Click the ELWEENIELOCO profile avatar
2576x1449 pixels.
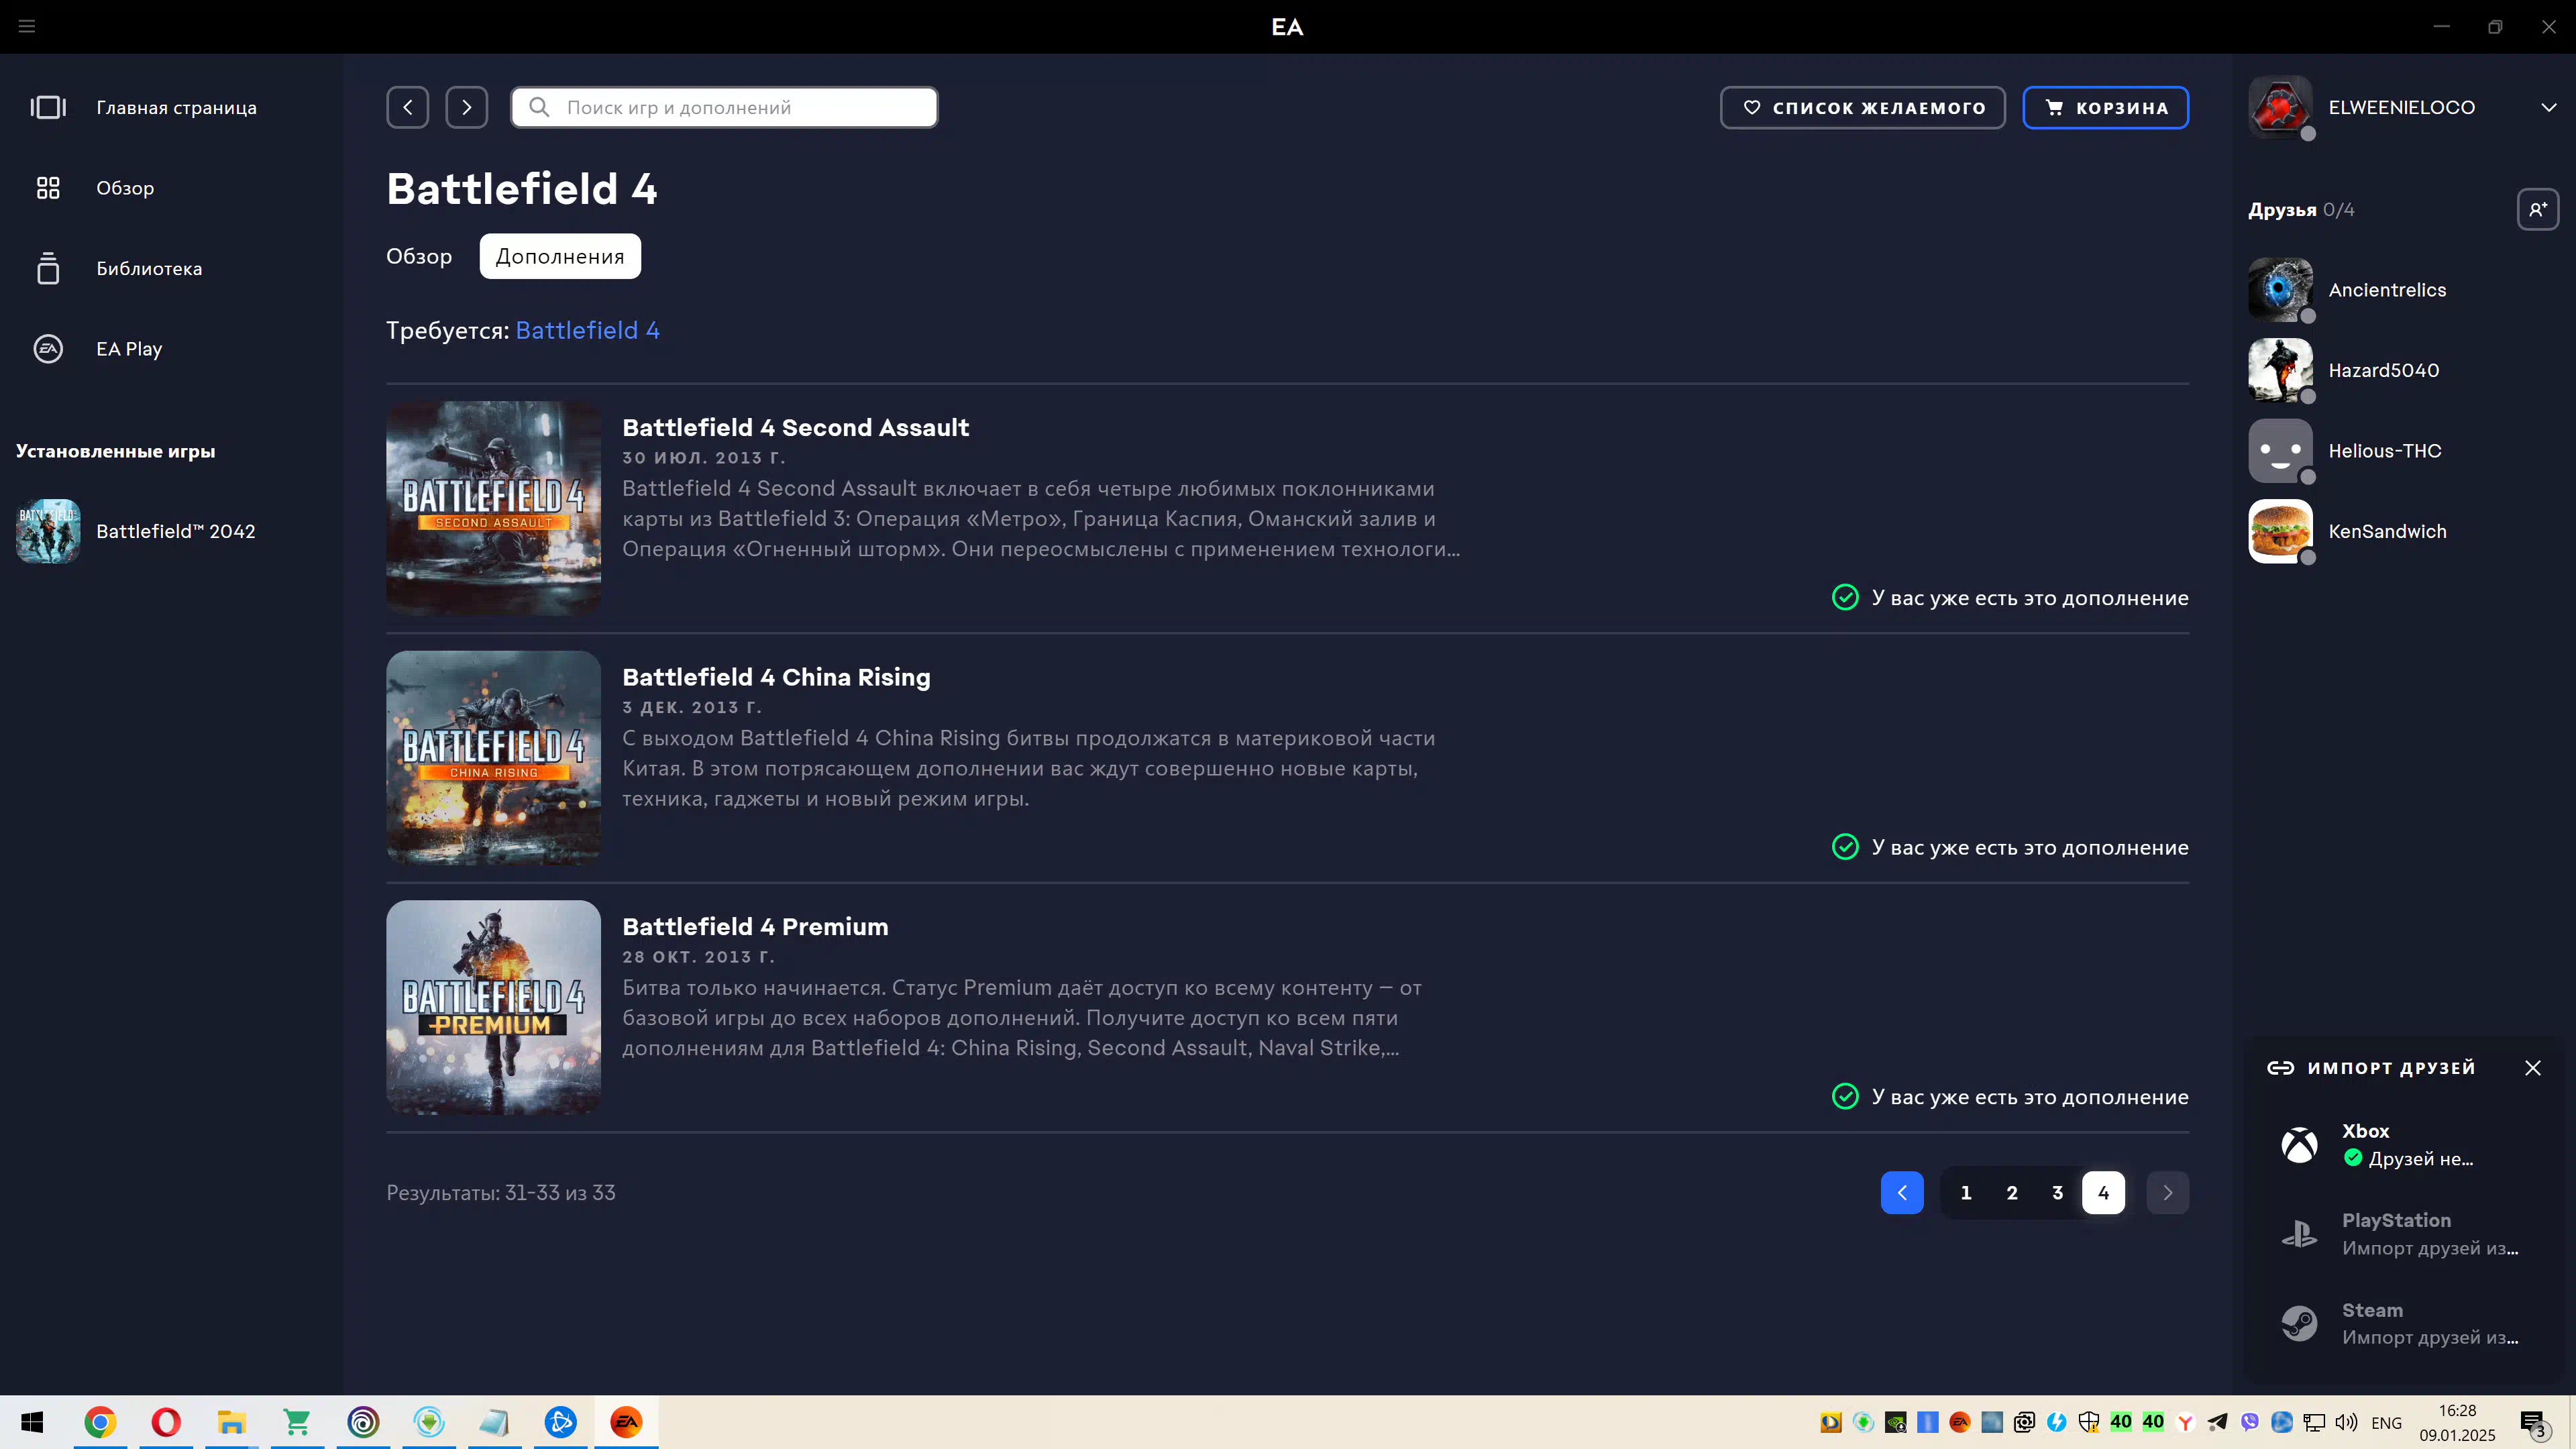[2280, 107]
